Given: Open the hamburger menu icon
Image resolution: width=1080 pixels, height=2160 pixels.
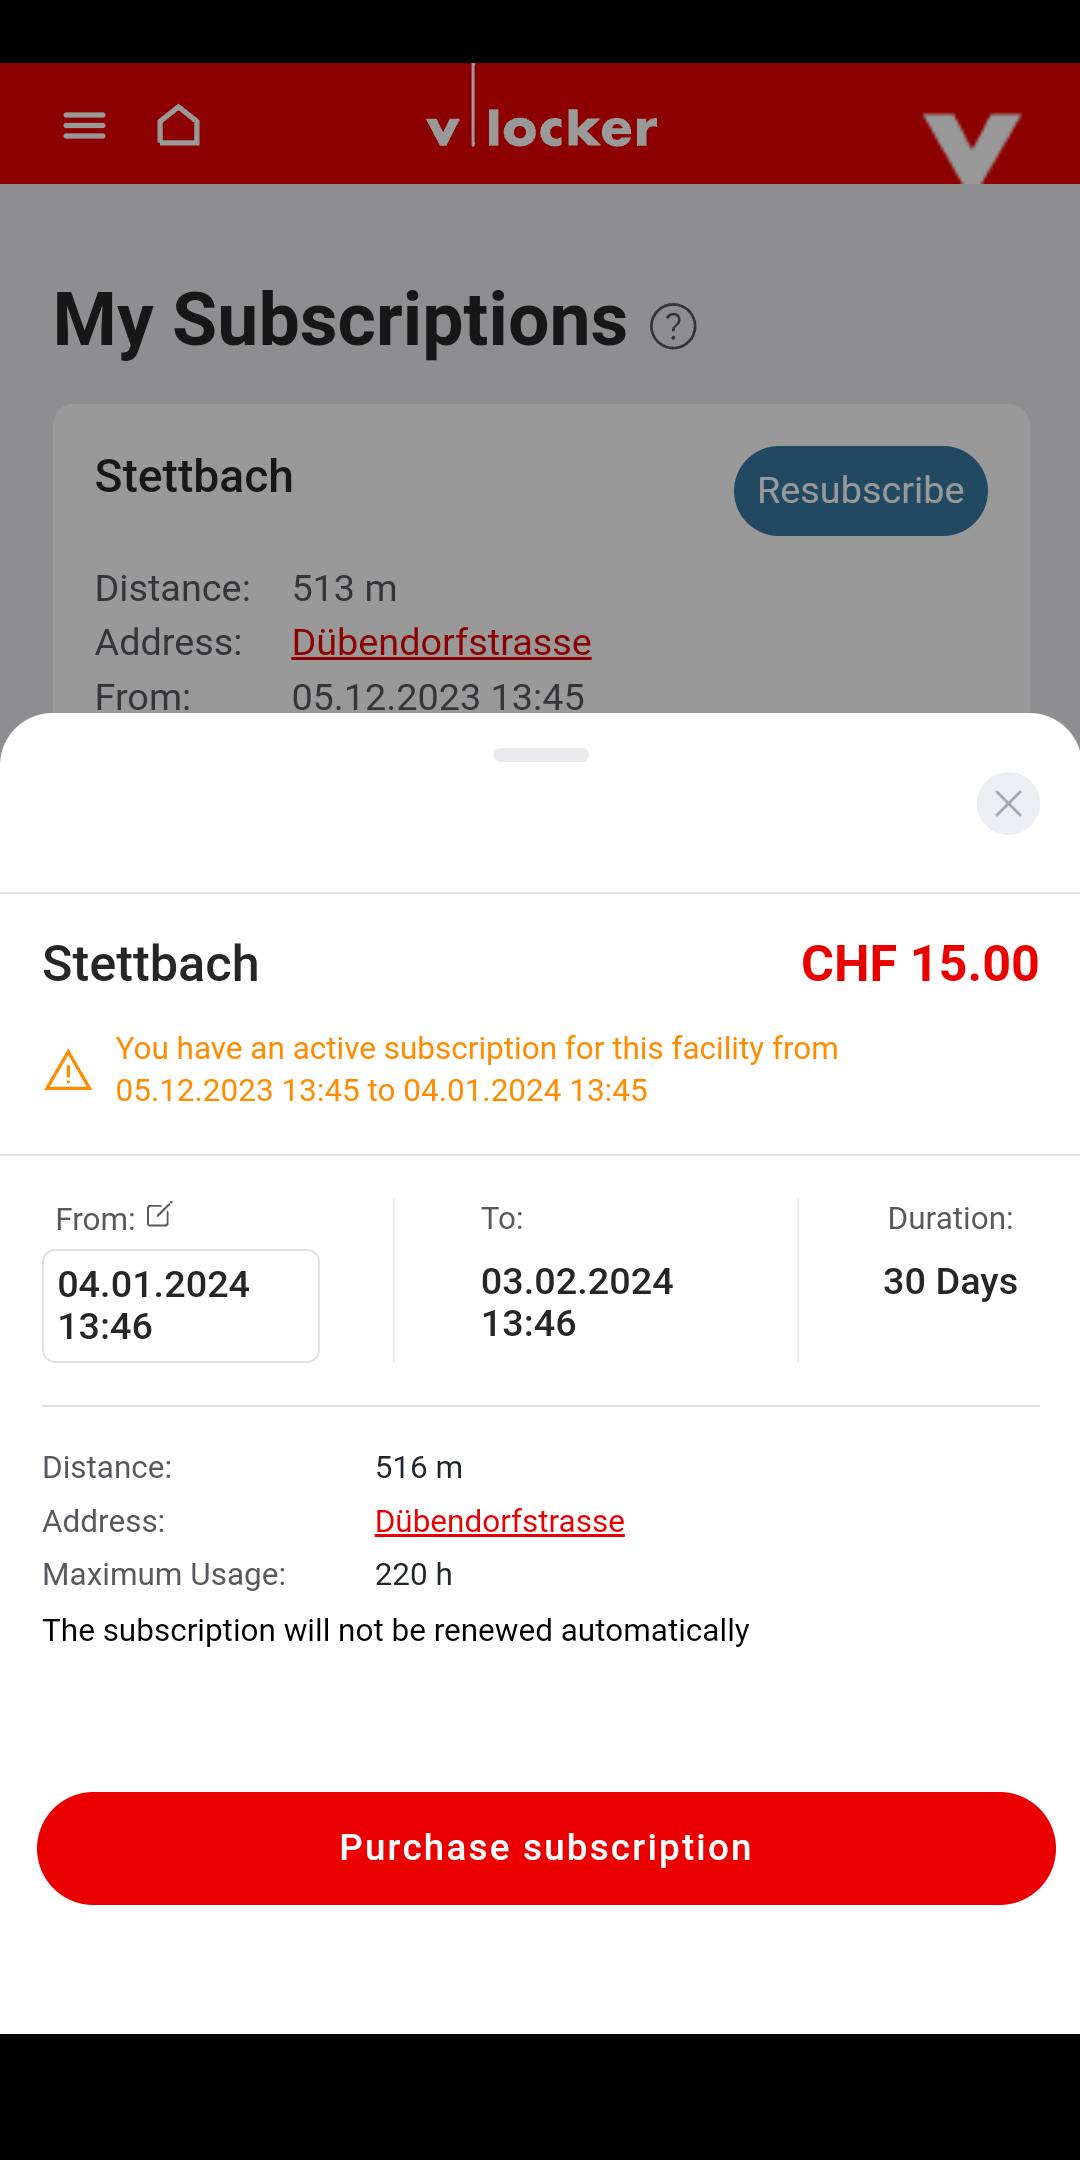Looking at the screenshot, I should [84, 126].
